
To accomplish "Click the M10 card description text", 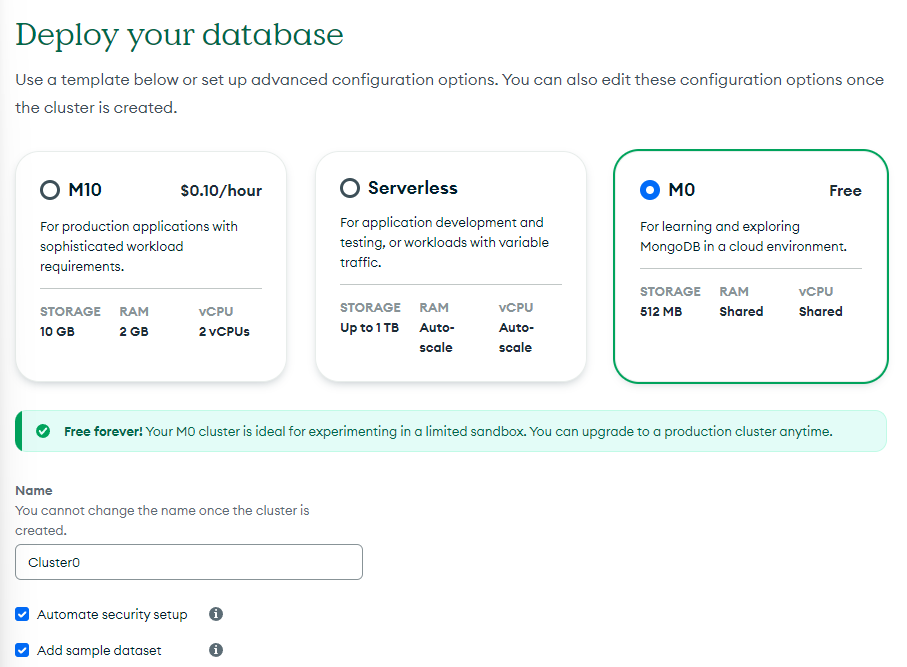I will click(139, 246).
